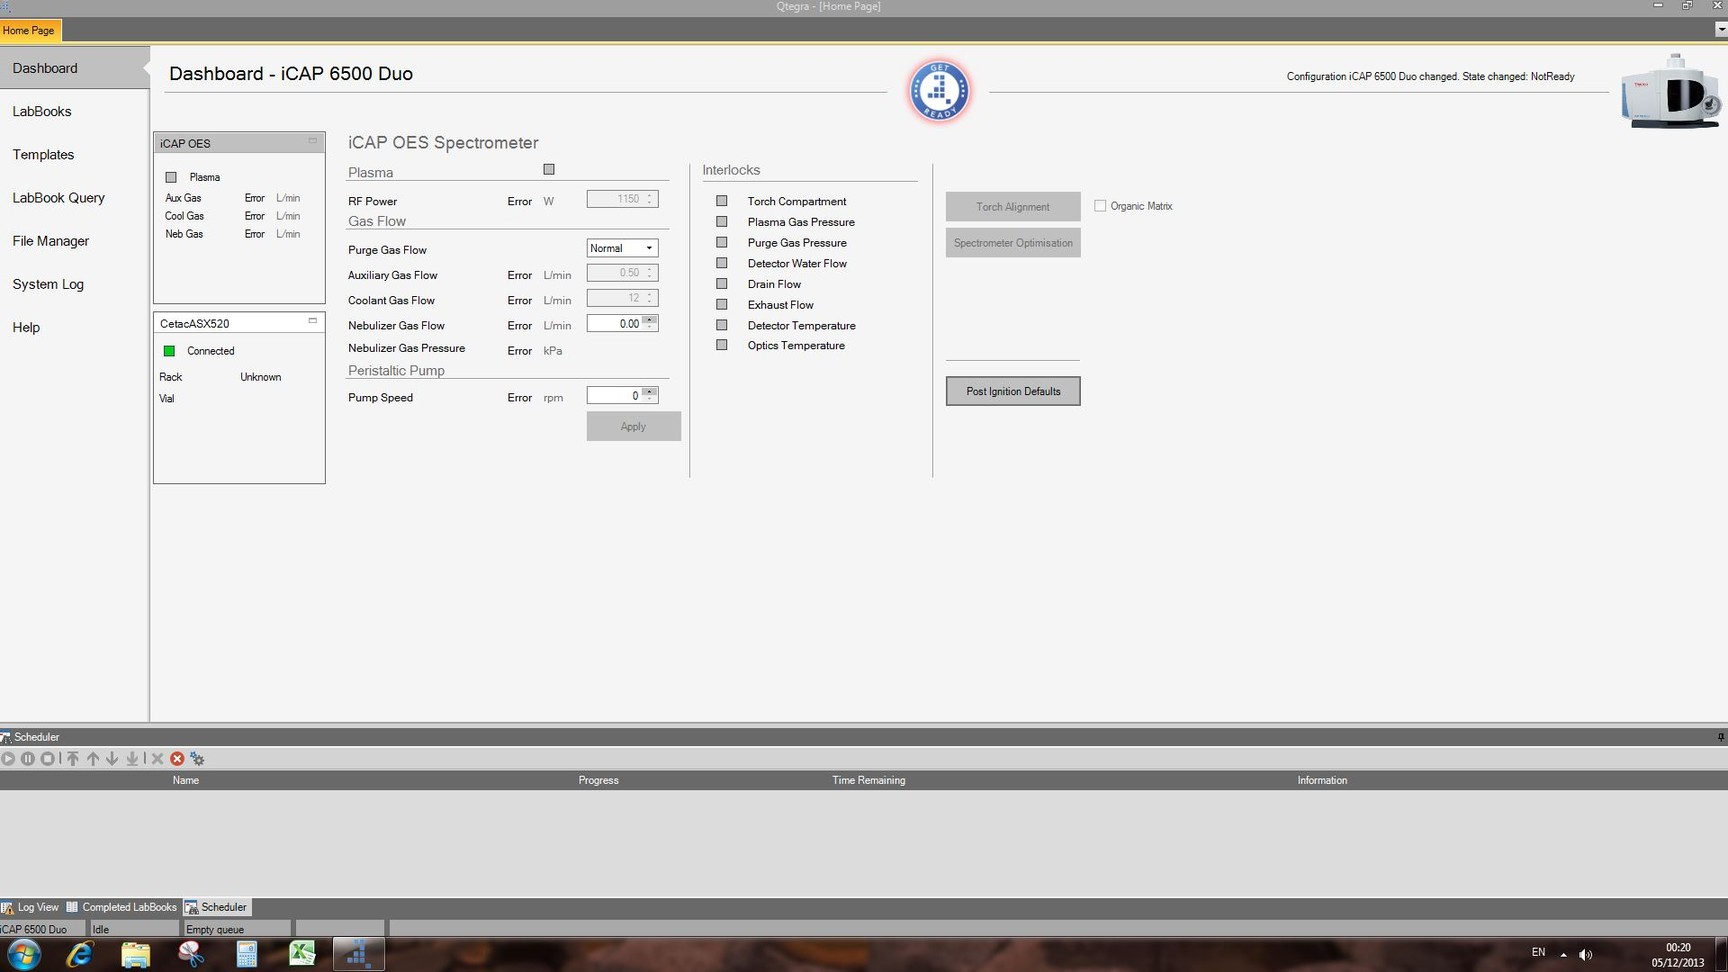Move queue item down one position

[x=112, y=759]
